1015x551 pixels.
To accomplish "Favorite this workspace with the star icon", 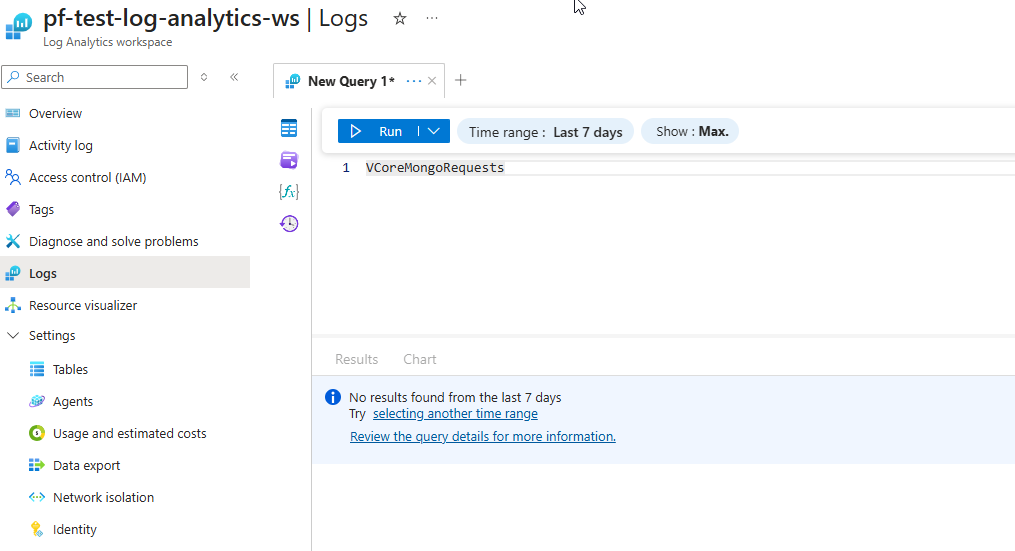I will pyautogui.click(x=399, y=19).
